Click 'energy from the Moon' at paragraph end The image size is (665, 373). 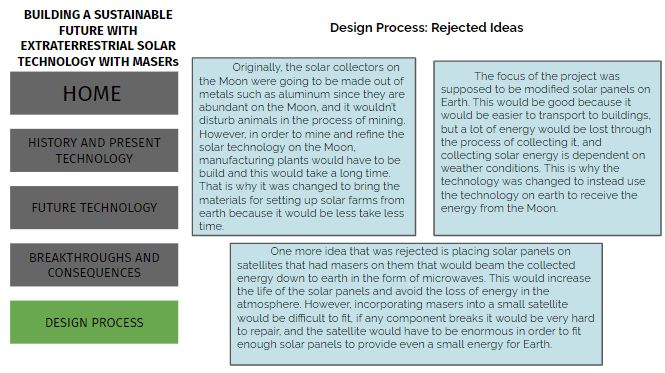click(498, 208)
